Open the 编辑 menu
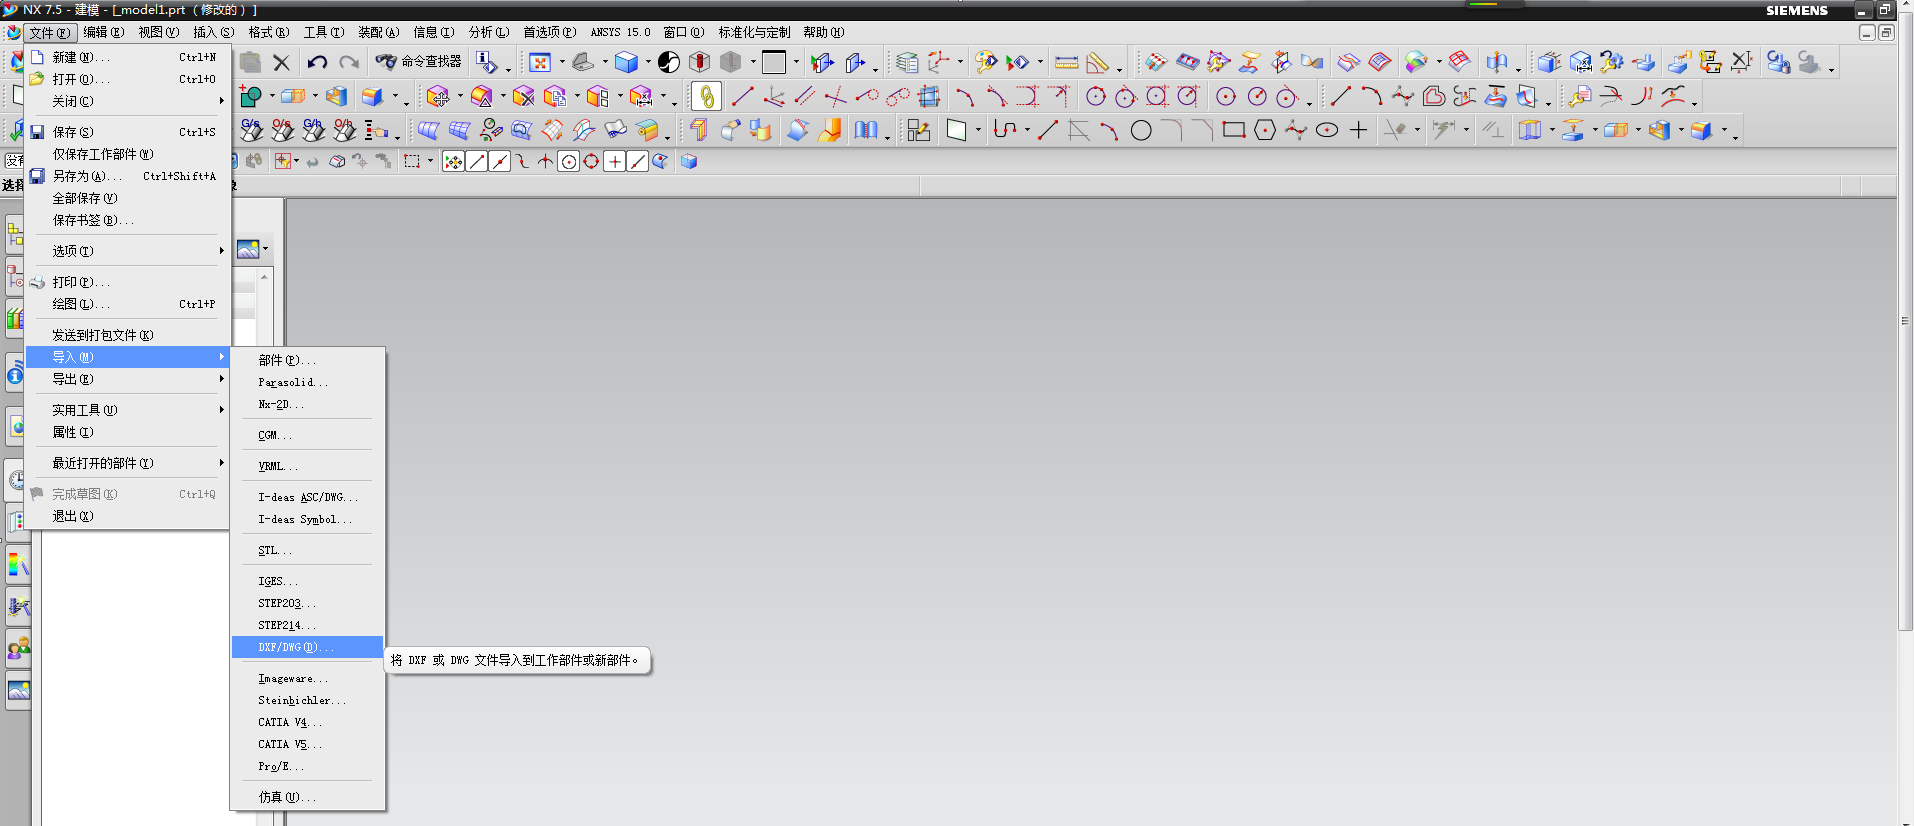This screenshot has height=826, width=1914. 103,32
